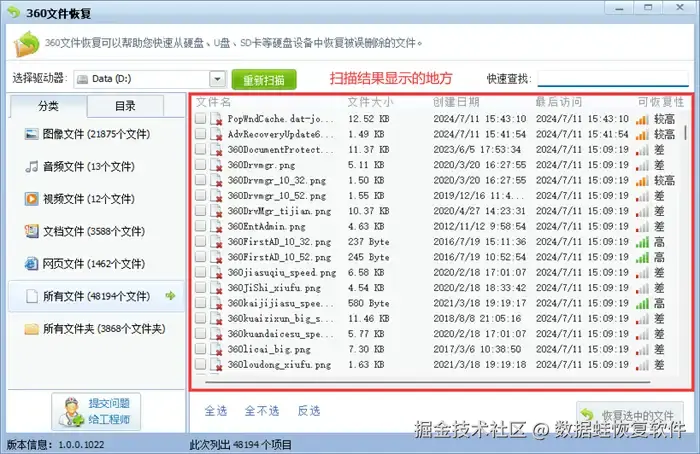This screenshot has height=454, width=700.
Task: Sort by 文件大小 column header
Action: 371,102
